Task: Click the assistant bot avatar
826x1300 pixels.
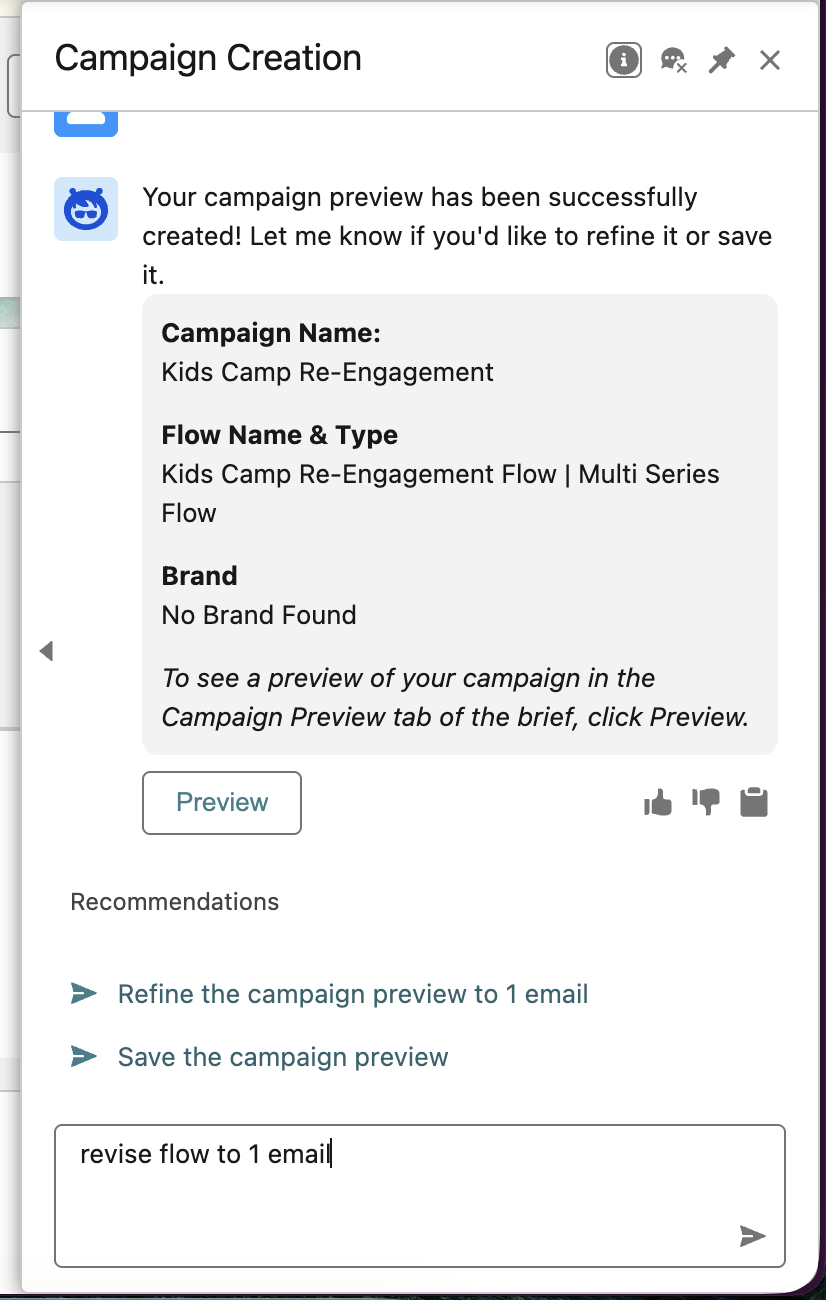Action: 86,209
